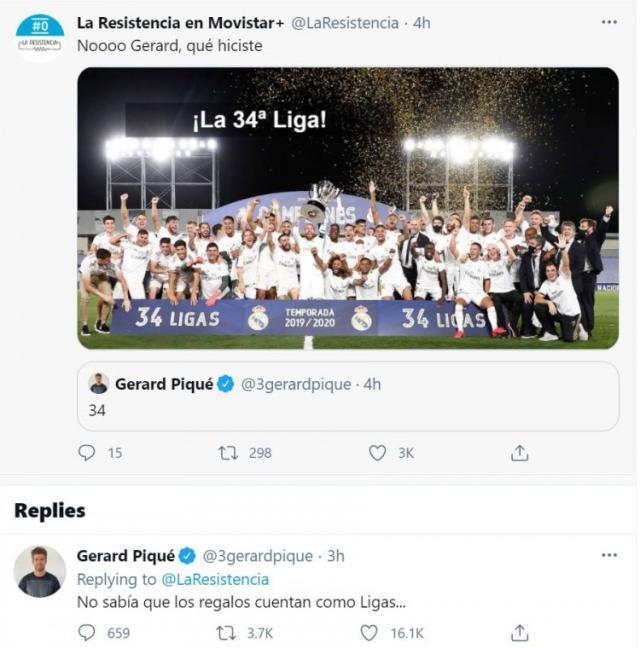Share Gerard Piqué's reply tweet

click(519, 633)
